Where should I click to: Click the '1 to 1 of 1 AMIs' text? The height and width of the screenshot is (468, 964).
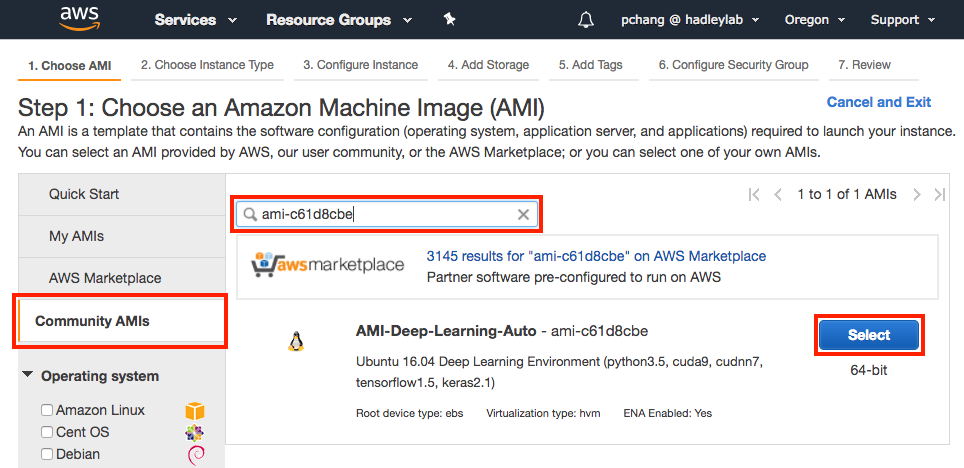point(847,194)
